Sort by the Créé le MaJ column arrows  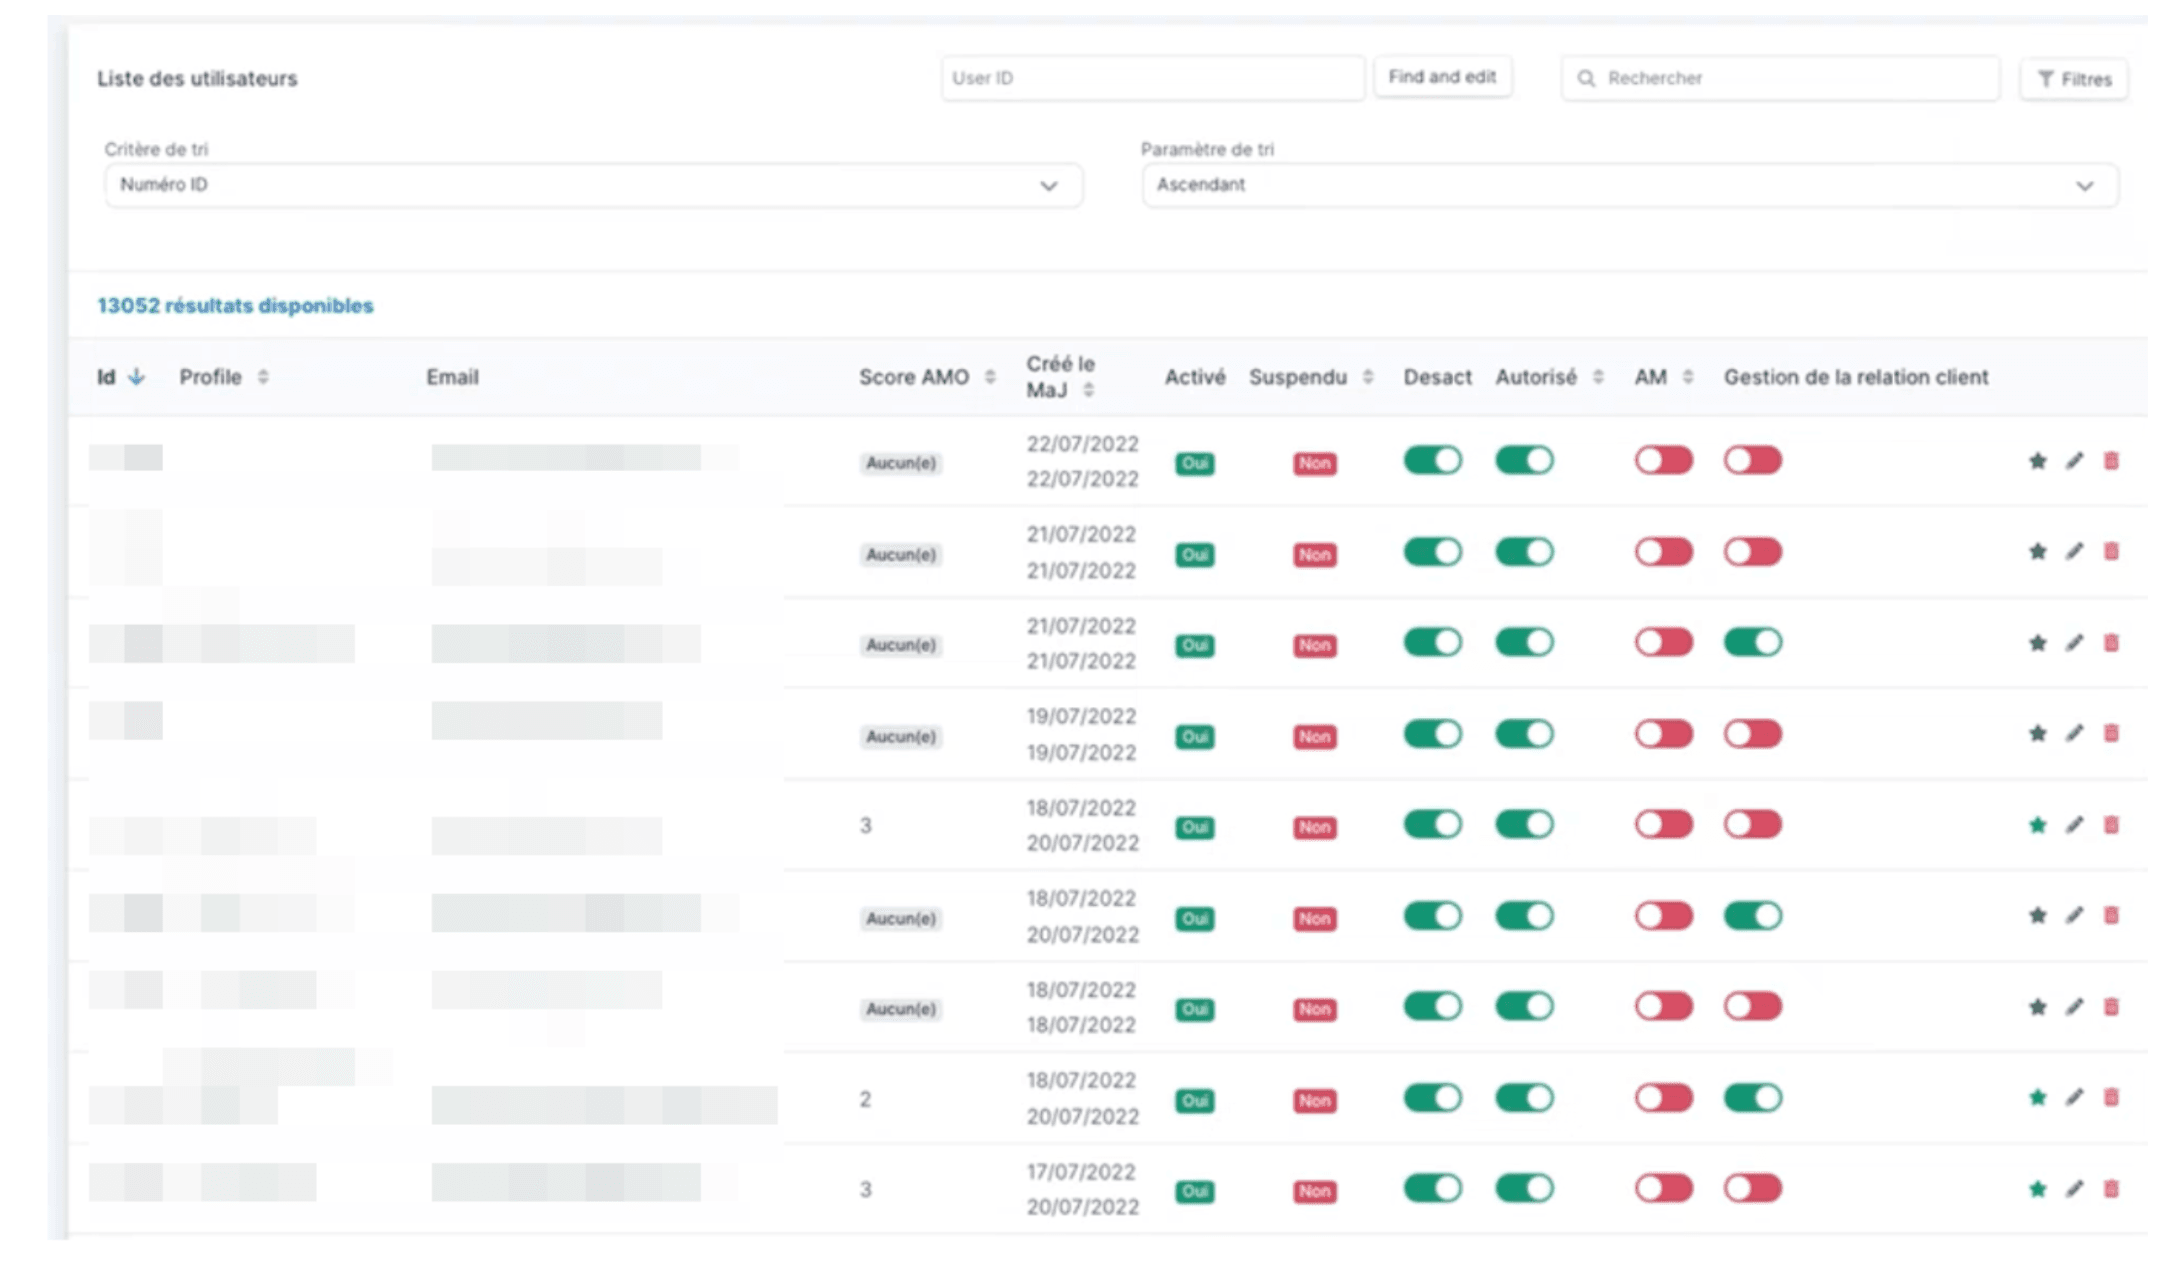coord(1088,390)
